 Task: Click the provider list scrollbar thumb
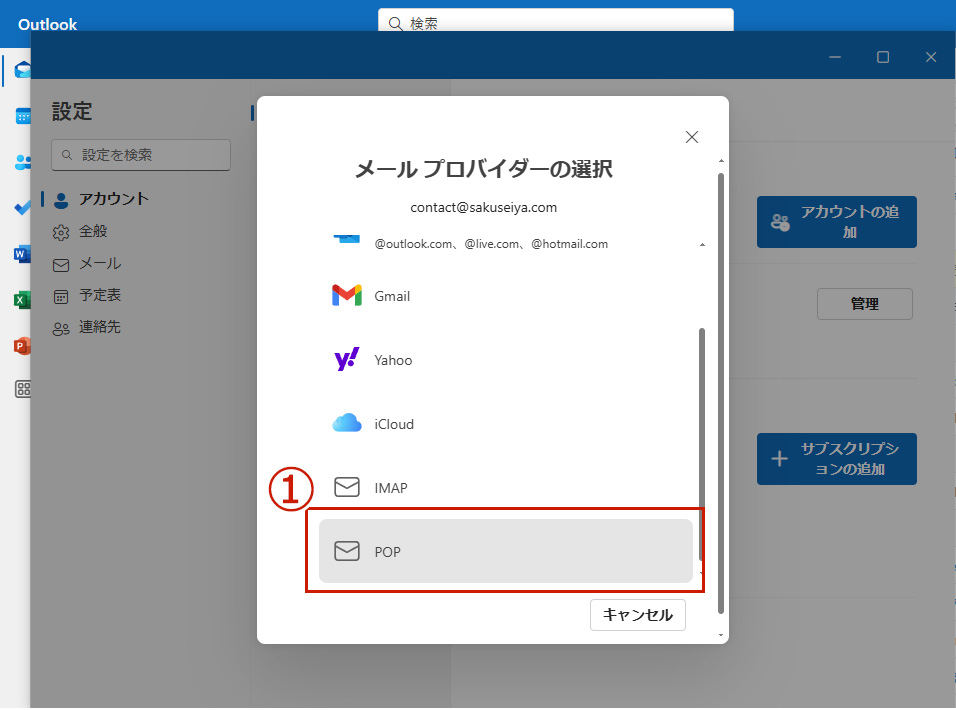coord(702,445)
